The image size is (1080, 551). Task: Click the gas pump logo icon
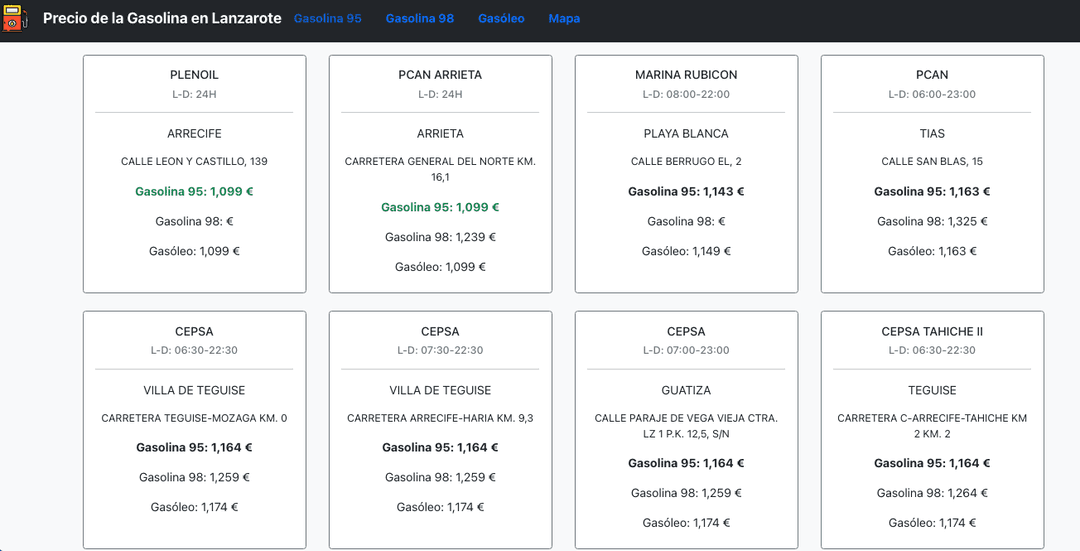(15, 19)
